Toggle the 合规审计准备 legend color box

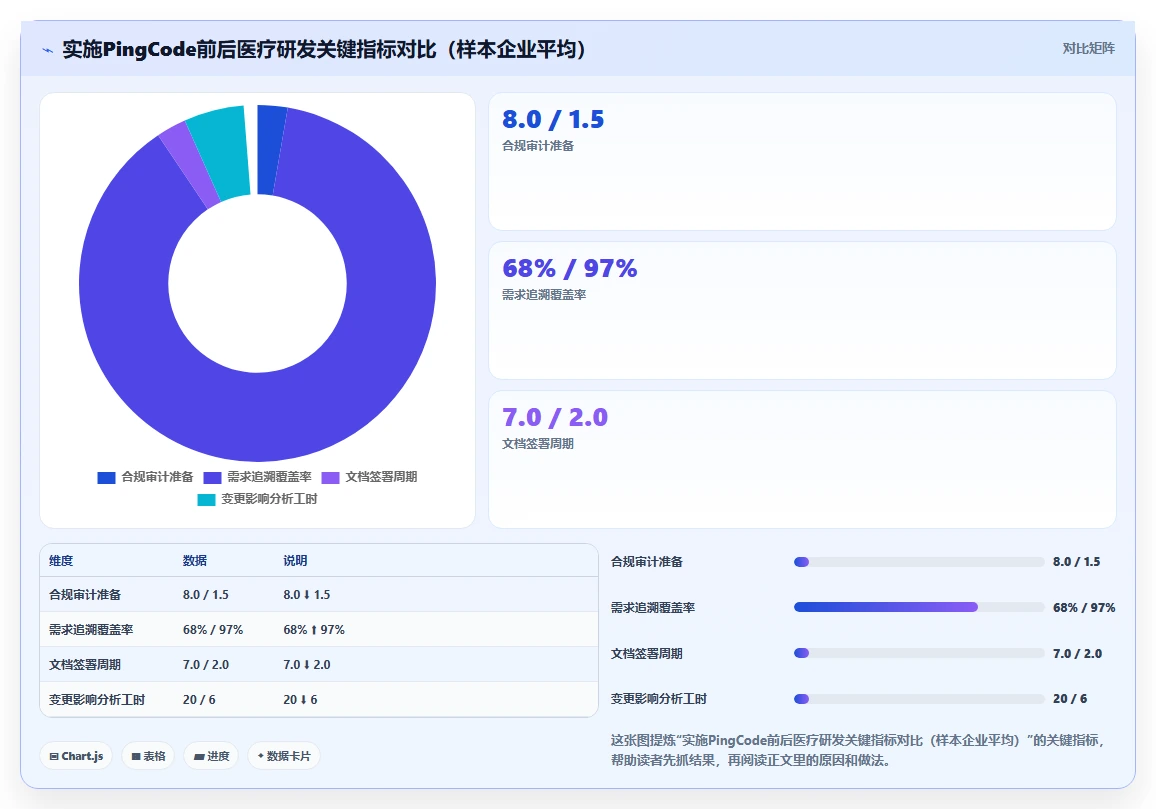(x=106, y=478)
